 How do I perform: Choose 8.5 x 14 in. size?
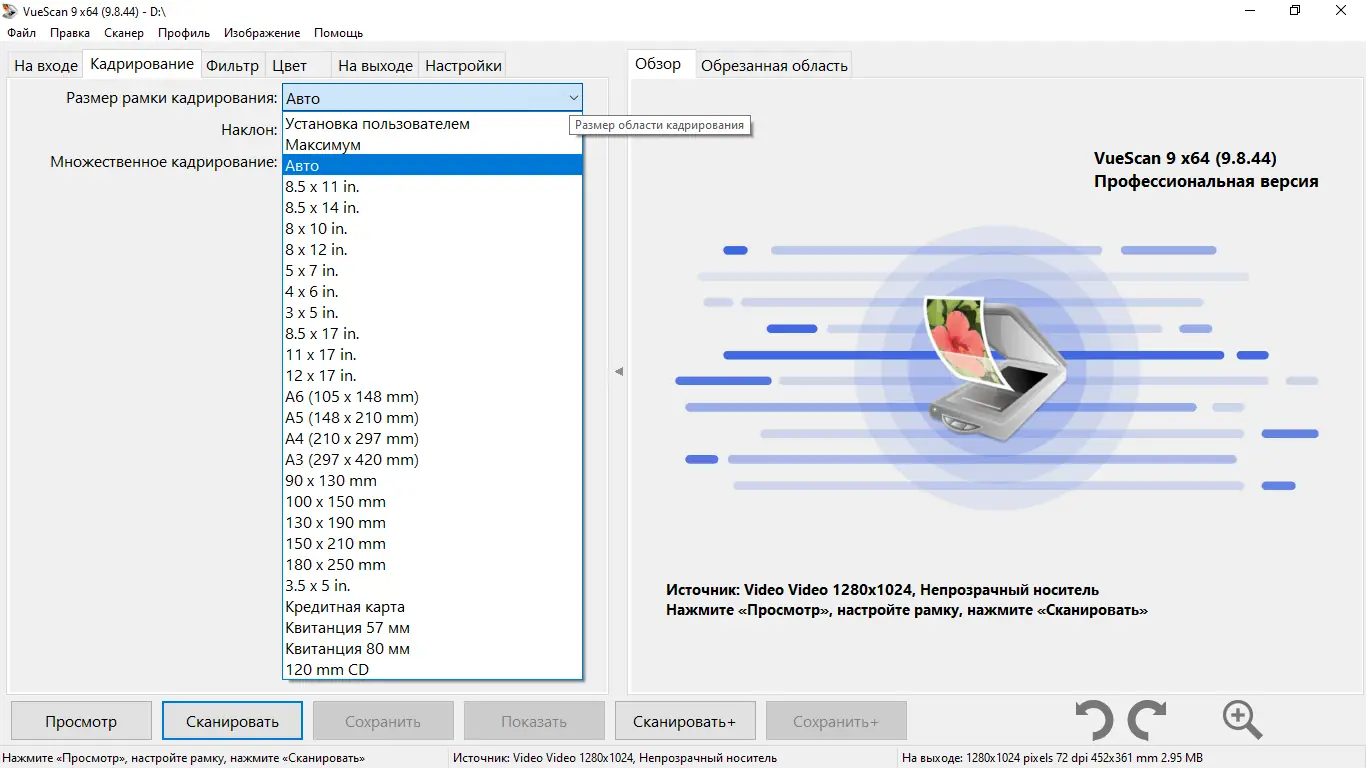[432, 207]
